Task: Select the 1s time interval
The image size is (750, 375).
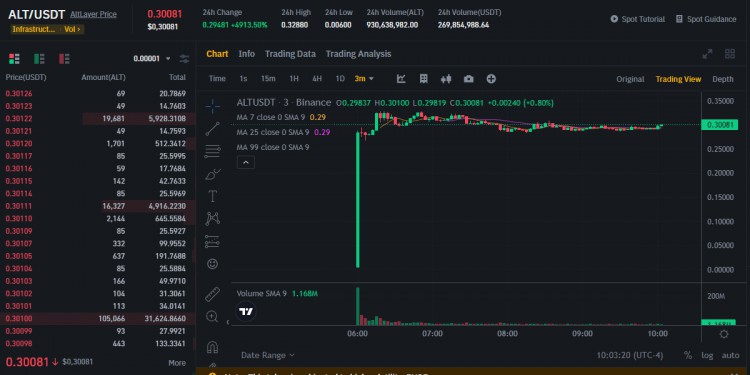Action: pyautogui.click(x=243, y=79)
